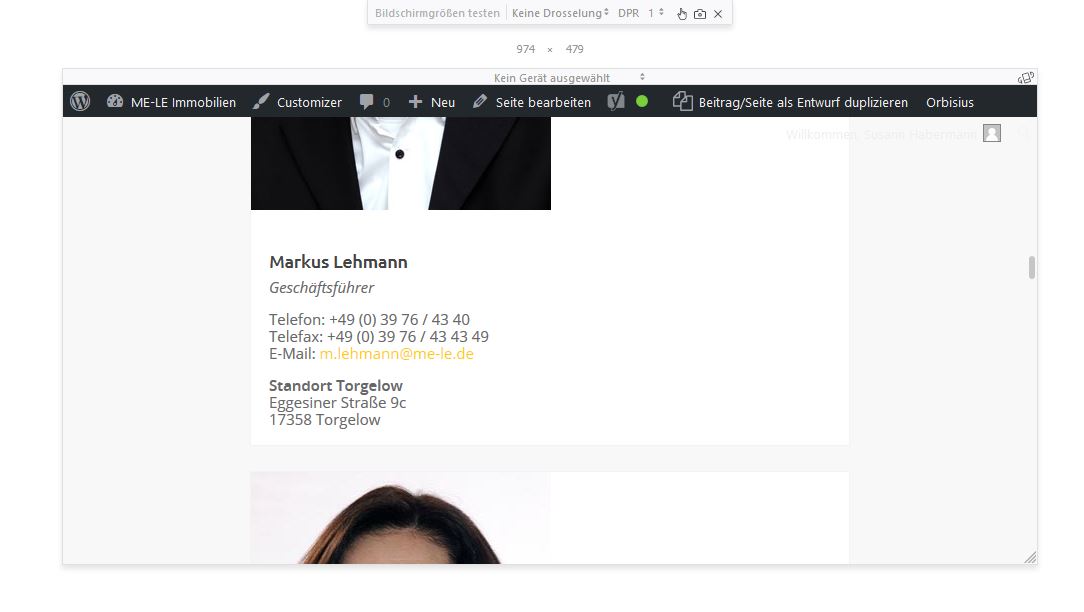Click the Markus Lehmann name heading
The image size is (1084, 612).
tap(338, 262)
